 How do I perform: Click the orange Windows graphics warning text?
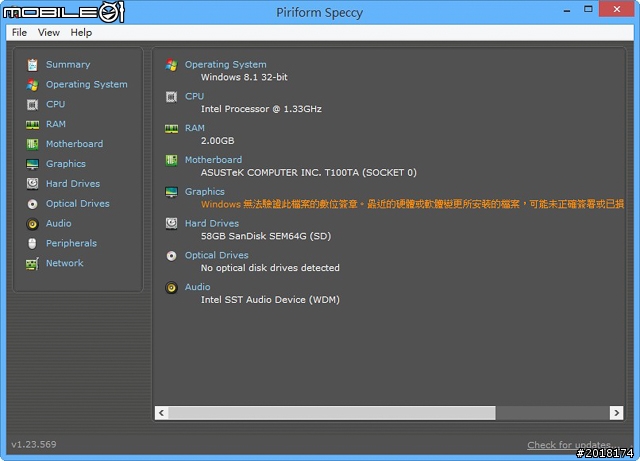tap(412, 204)
